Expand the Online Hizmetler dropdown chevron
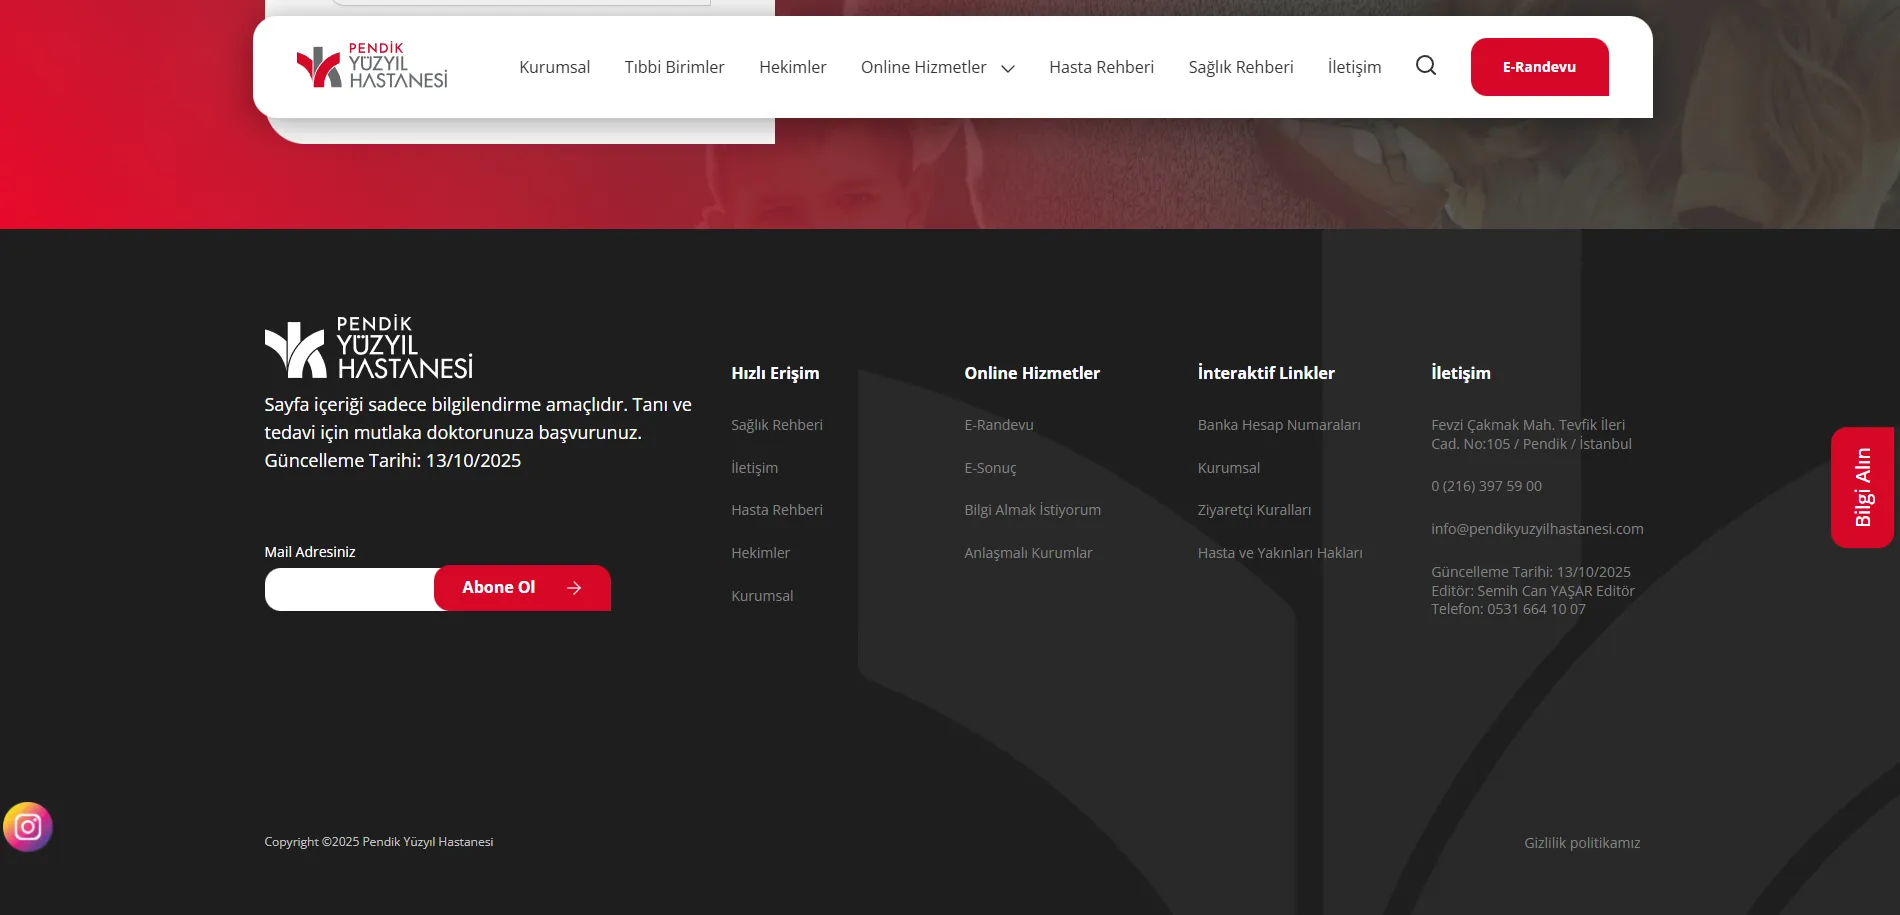Screen dimensions: 1900x915 coord(1008,68)
